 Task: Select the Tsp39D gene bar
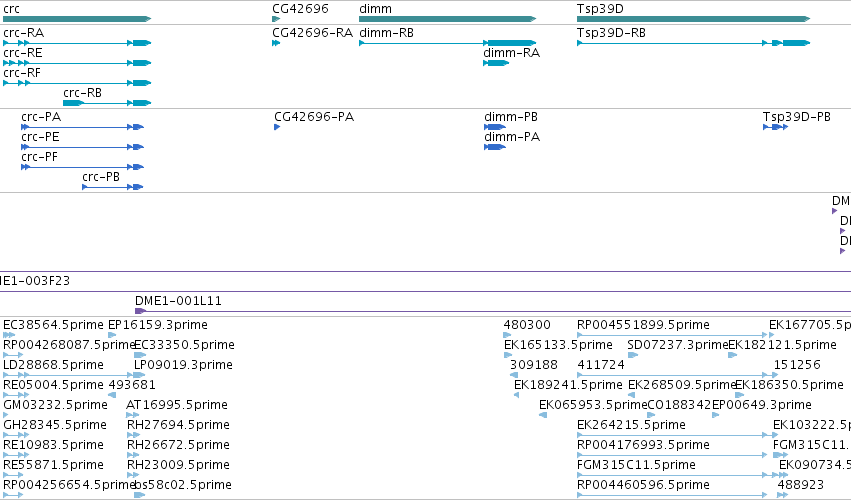tap(694, 19)
